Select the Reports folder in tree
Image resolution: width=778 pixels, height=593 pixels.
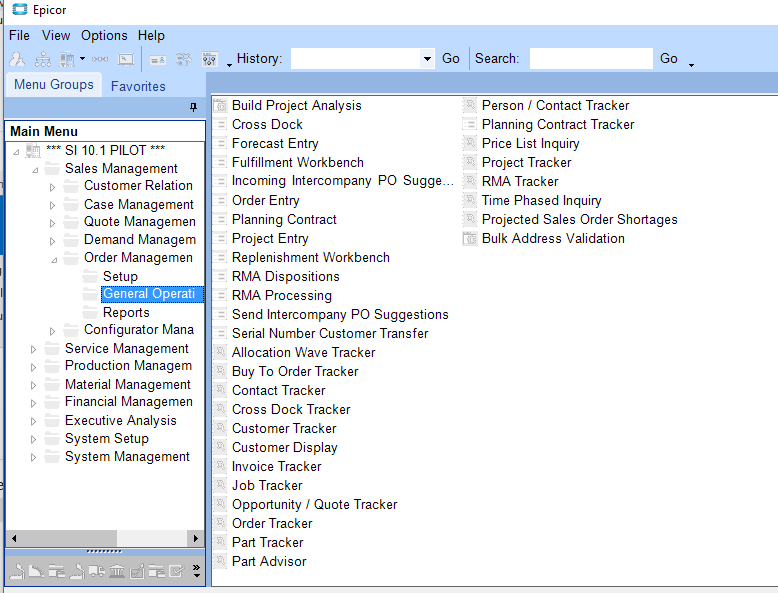click(126, 313)
